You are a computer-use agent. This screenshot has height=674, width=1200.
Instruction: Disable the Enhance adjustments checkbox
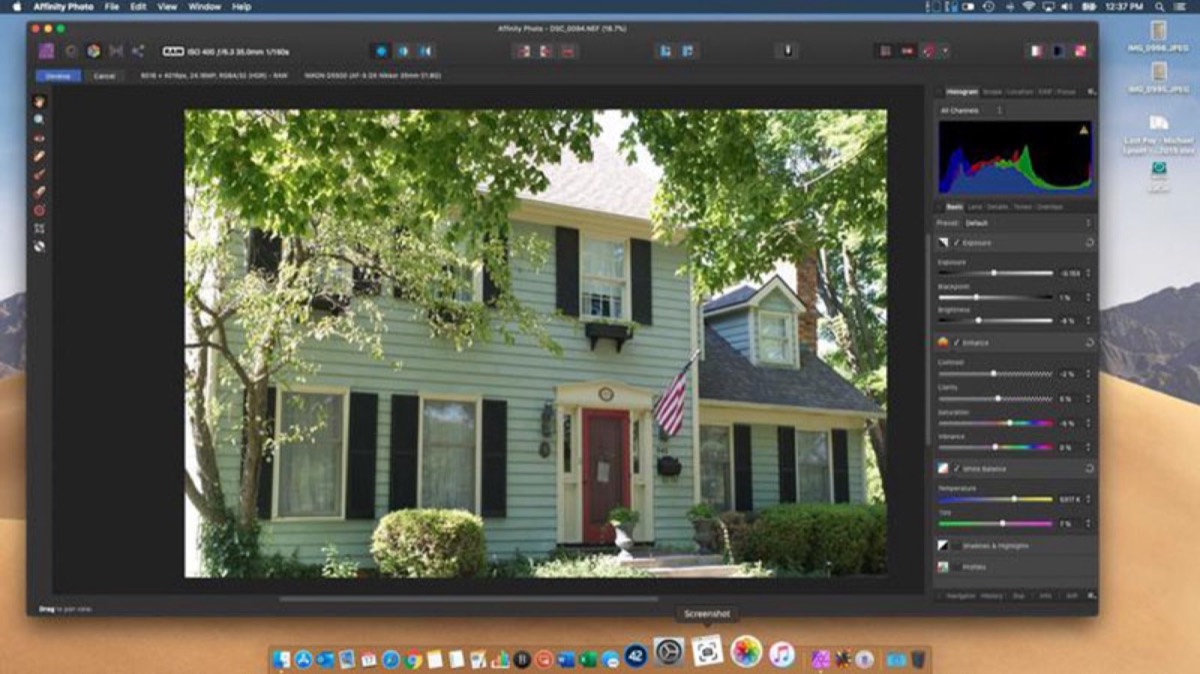(x=956, y=342)
